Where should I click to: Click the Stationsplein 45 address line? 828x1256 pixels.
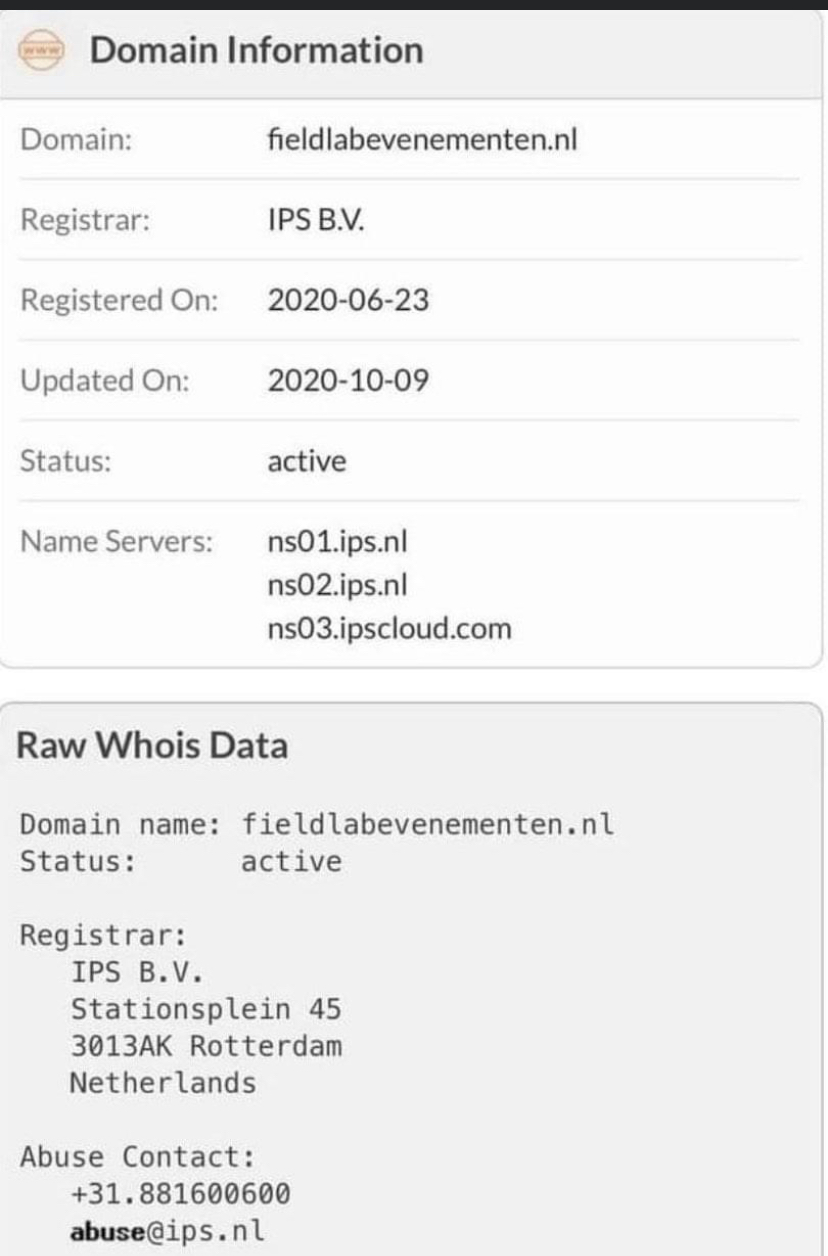click(206, 1009)
